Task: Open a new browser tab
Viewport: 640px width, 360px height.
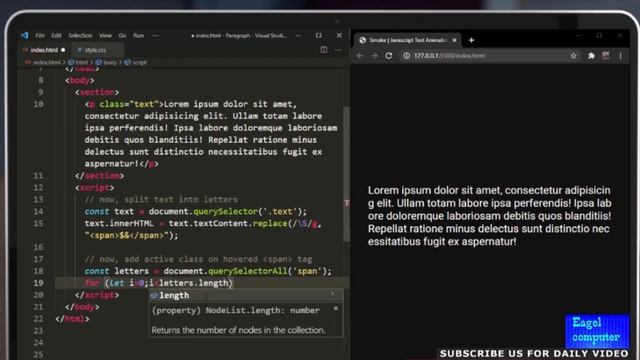Action: point(471,40)
